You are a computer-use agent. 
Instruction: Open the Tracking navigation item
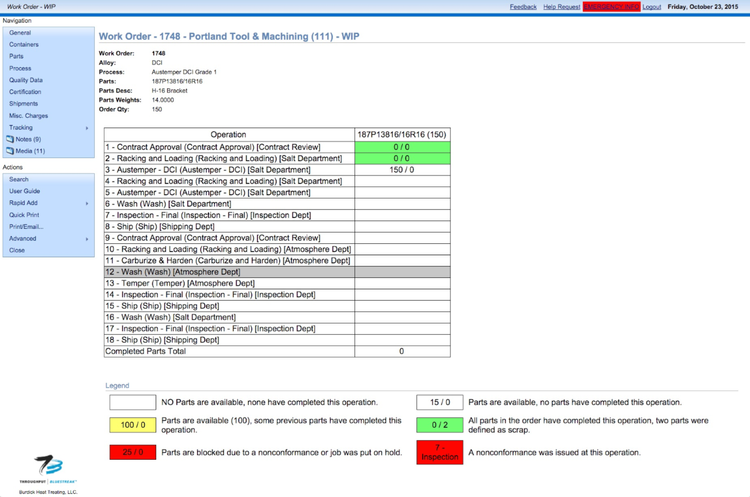pos(21,128)
